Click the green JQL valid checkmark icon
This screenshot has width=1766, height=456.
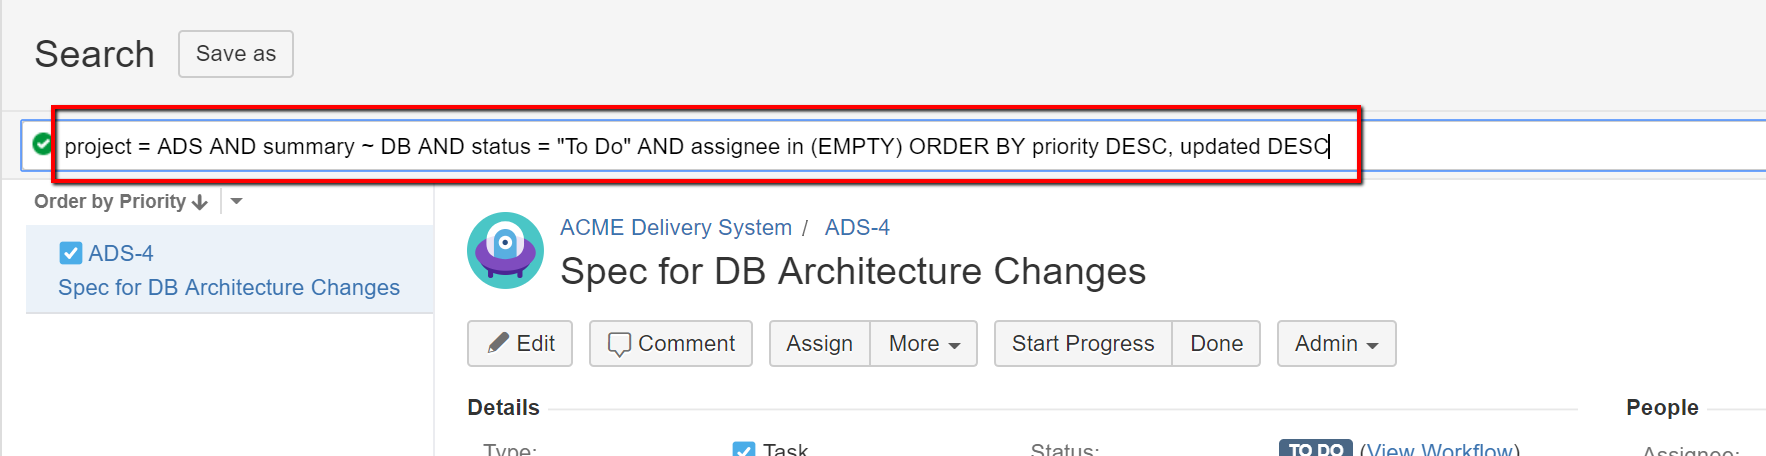42,144
